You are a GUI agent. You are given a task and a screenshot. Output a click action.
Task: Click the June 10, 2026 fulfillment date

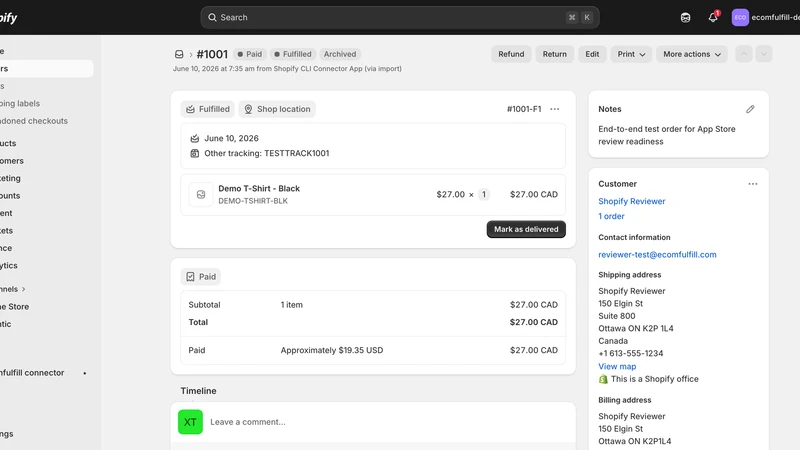click(231, 138)
